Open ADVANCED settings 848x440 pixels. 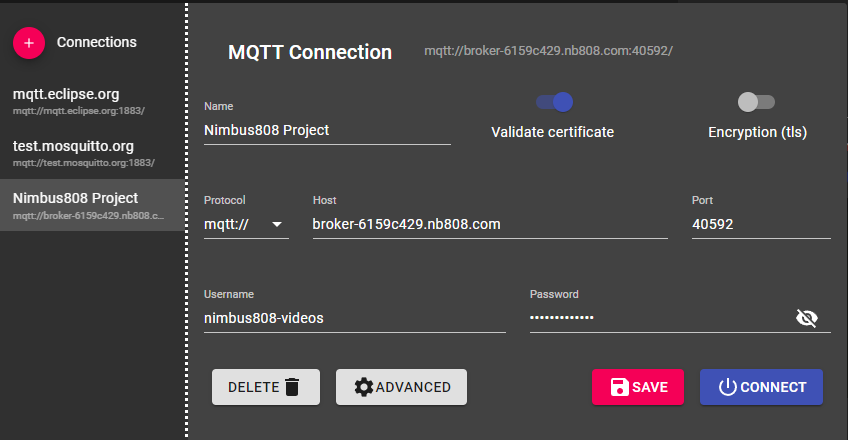tap(401, 387)
